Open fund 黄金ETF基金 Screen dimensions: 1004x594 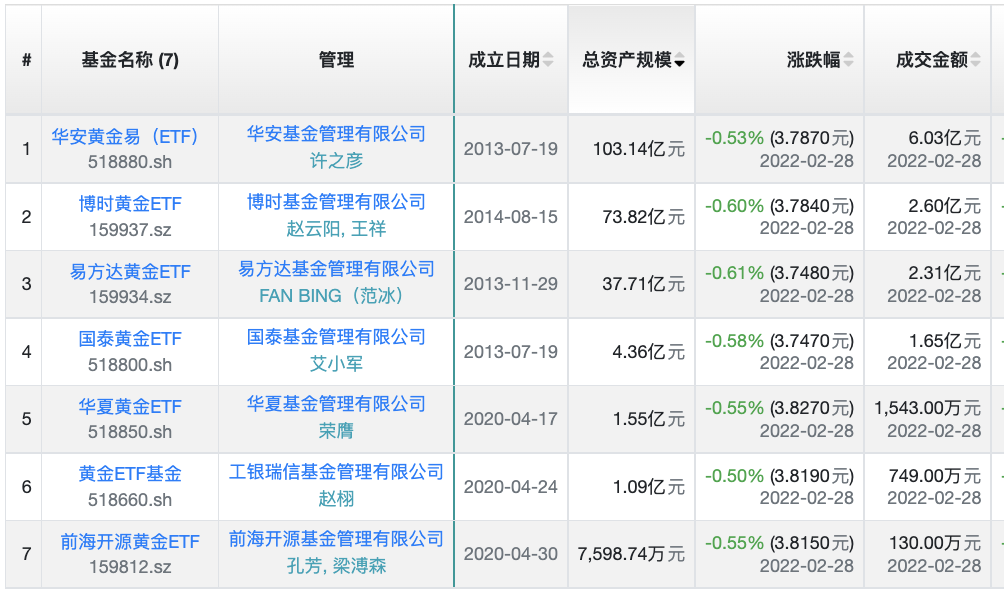click(x=130, y=474)
